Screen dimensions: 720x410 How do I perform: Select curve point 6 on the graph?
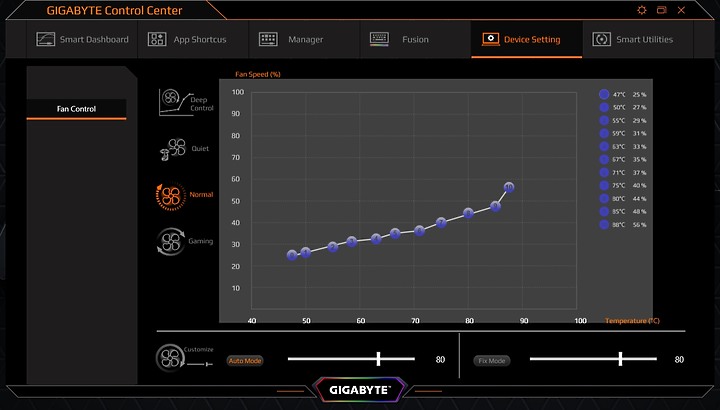tap(419, 230)
